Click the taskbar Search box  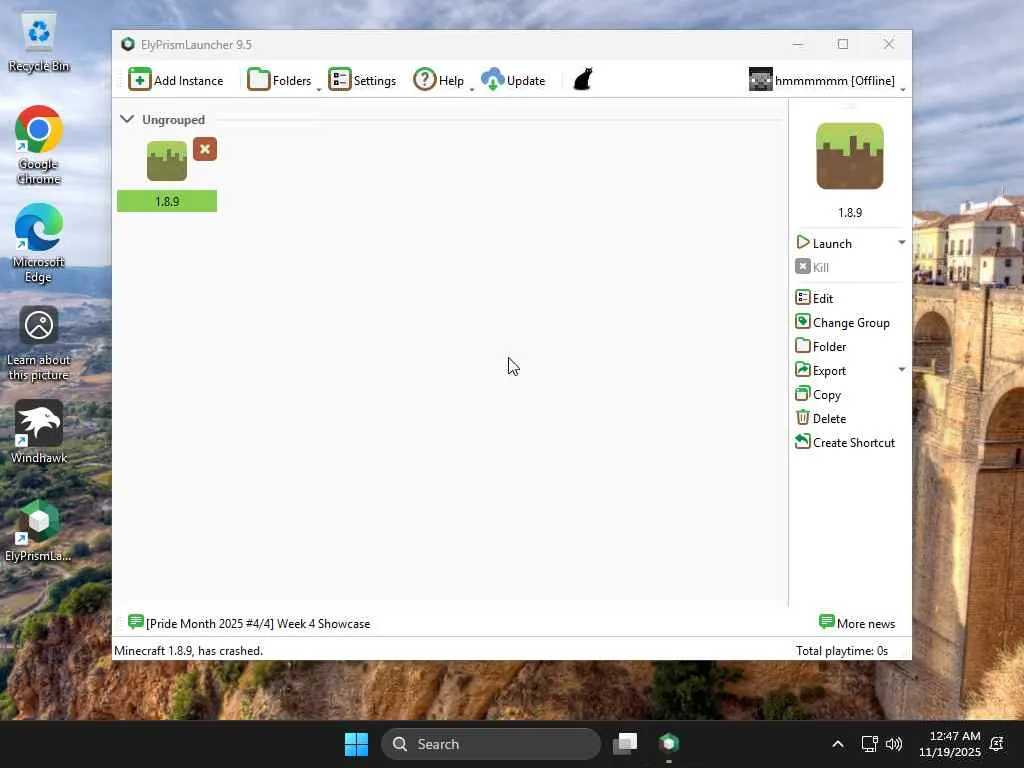[491, 744]
